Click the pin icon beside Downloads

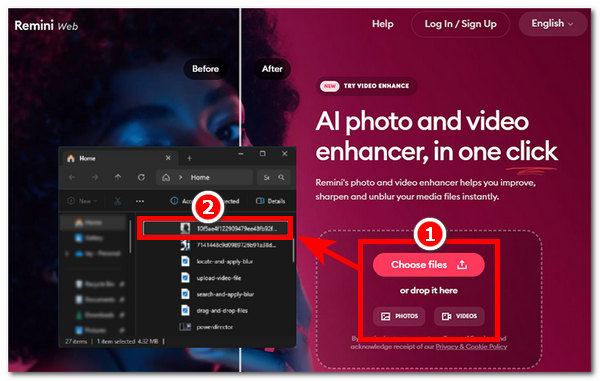click(122, 315)
